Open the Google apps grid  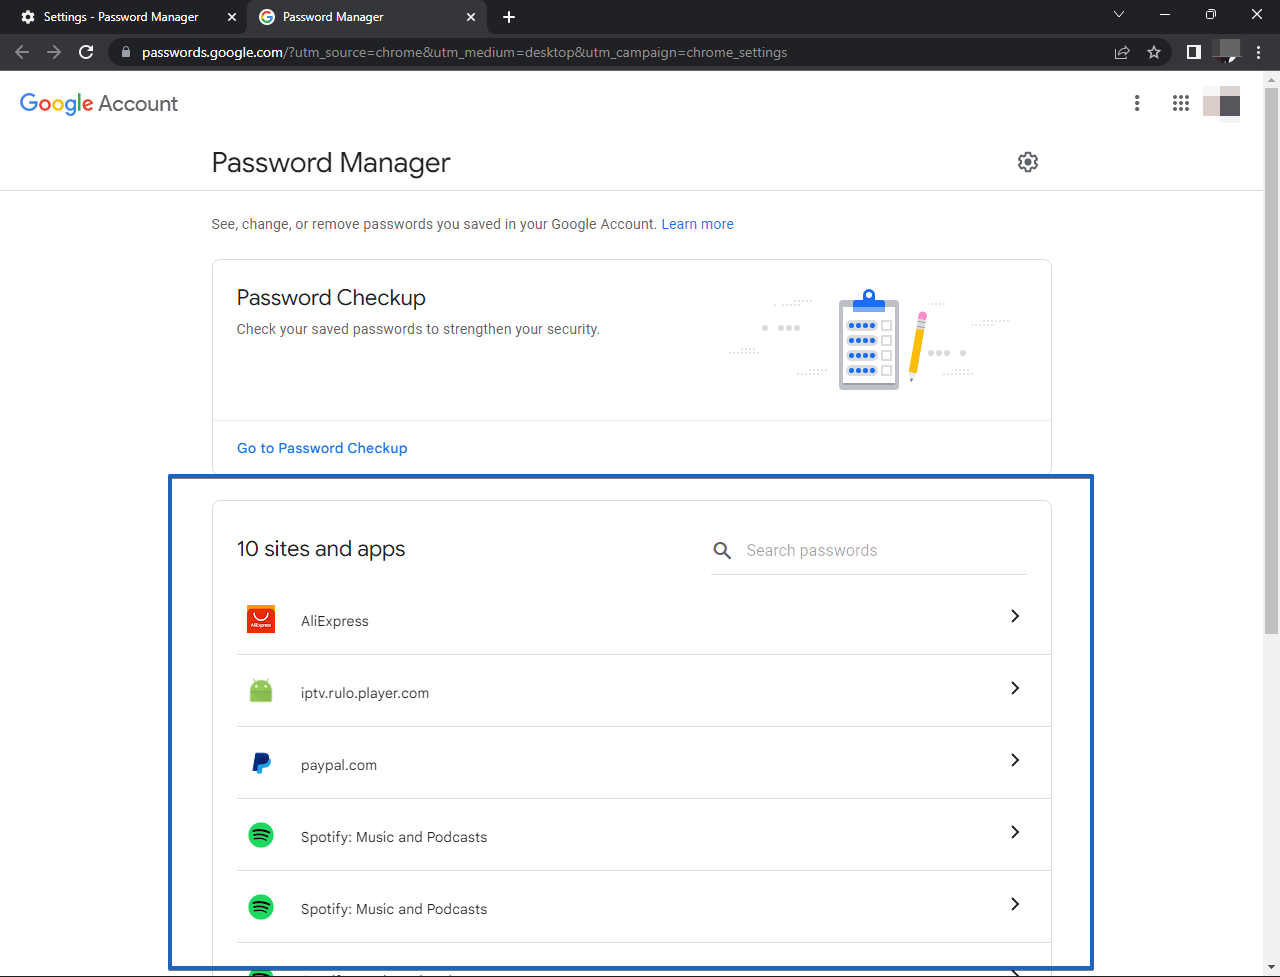(x=1180, y=103)
